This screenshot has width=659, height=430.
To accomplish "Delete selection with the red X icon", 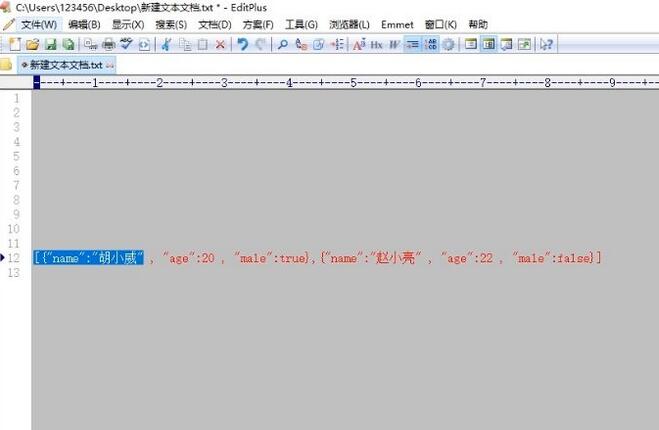I will [220, 44].
